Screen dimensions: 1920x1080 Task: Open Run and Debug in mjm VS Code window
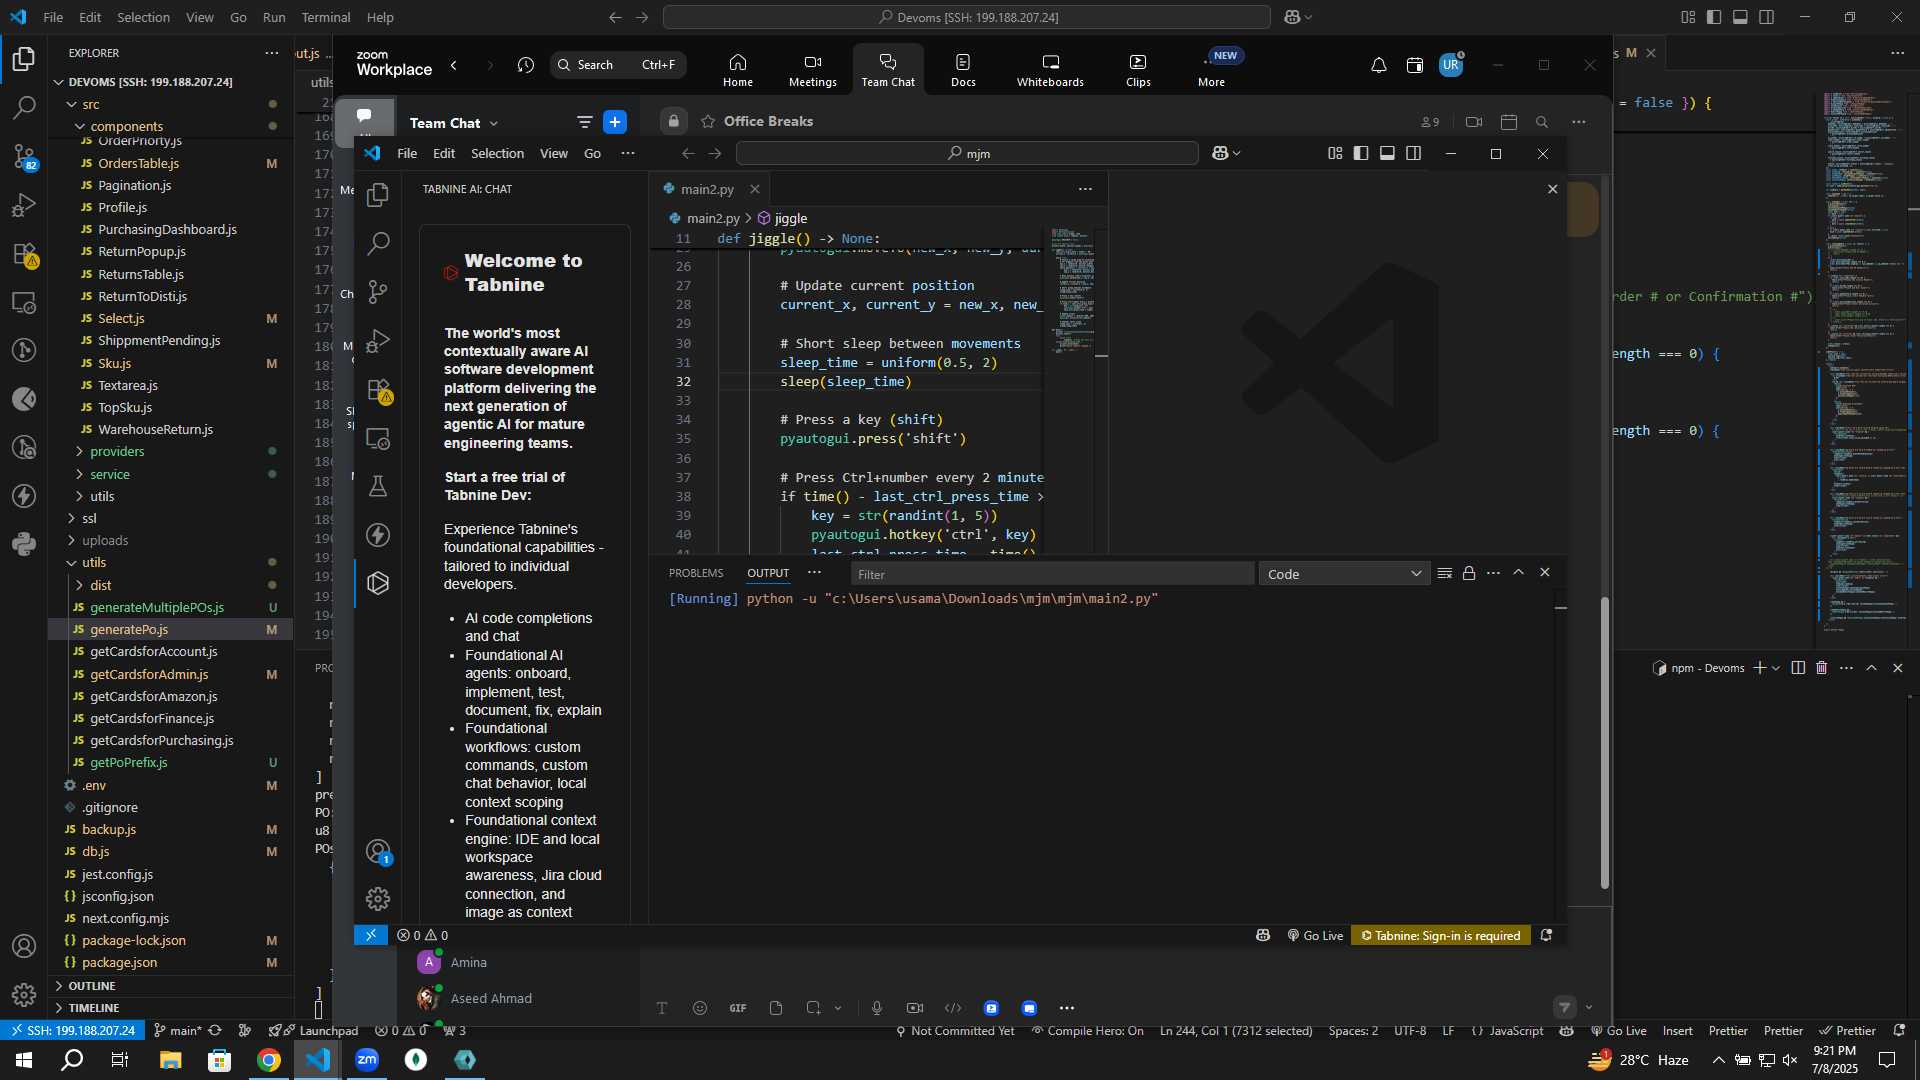[378, 341]
